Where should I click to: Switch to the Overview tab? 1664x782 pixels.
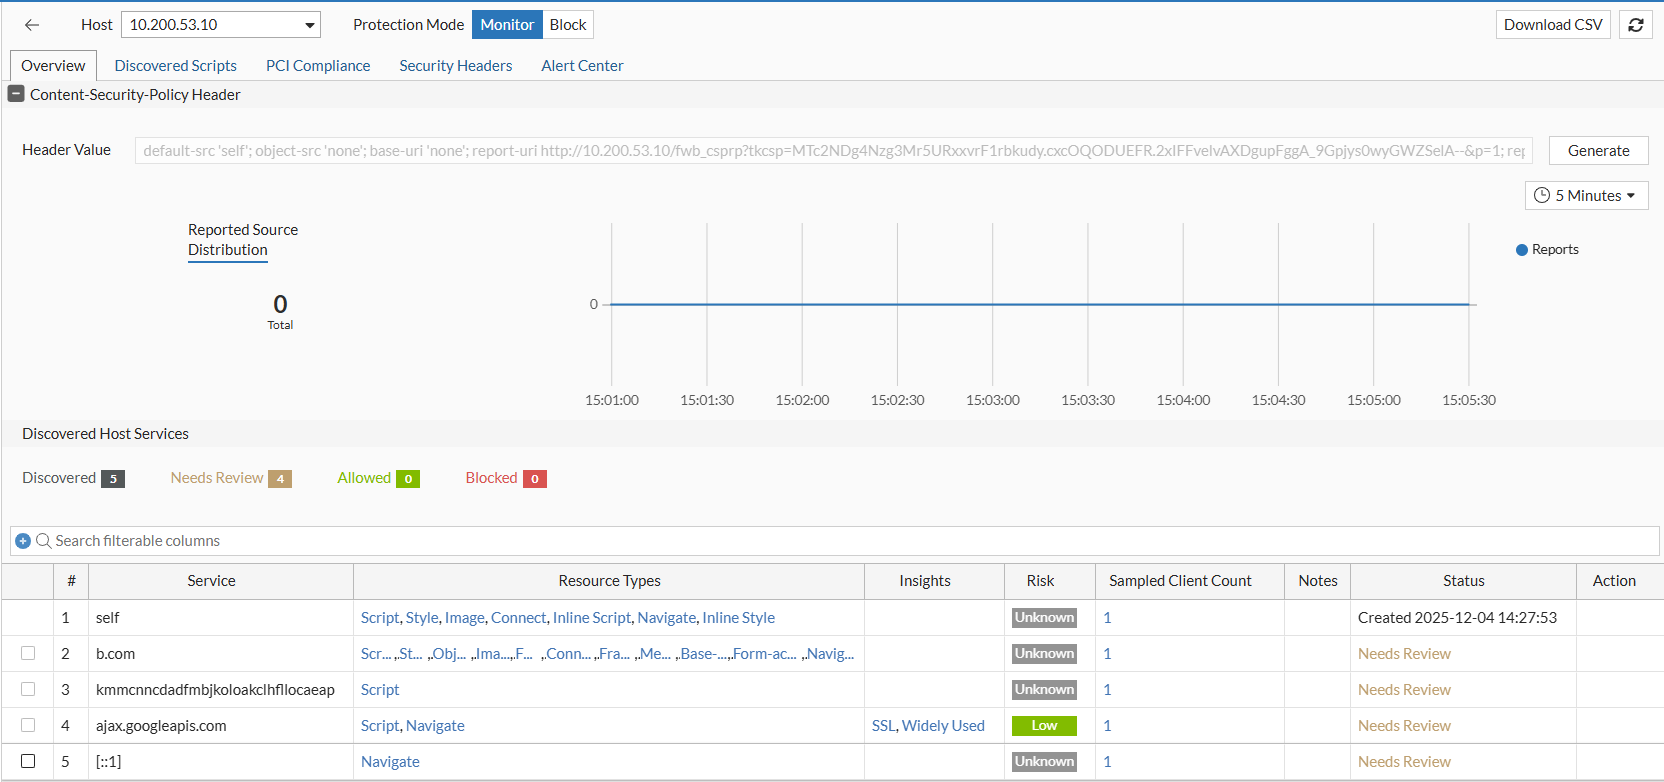[53, 66]
